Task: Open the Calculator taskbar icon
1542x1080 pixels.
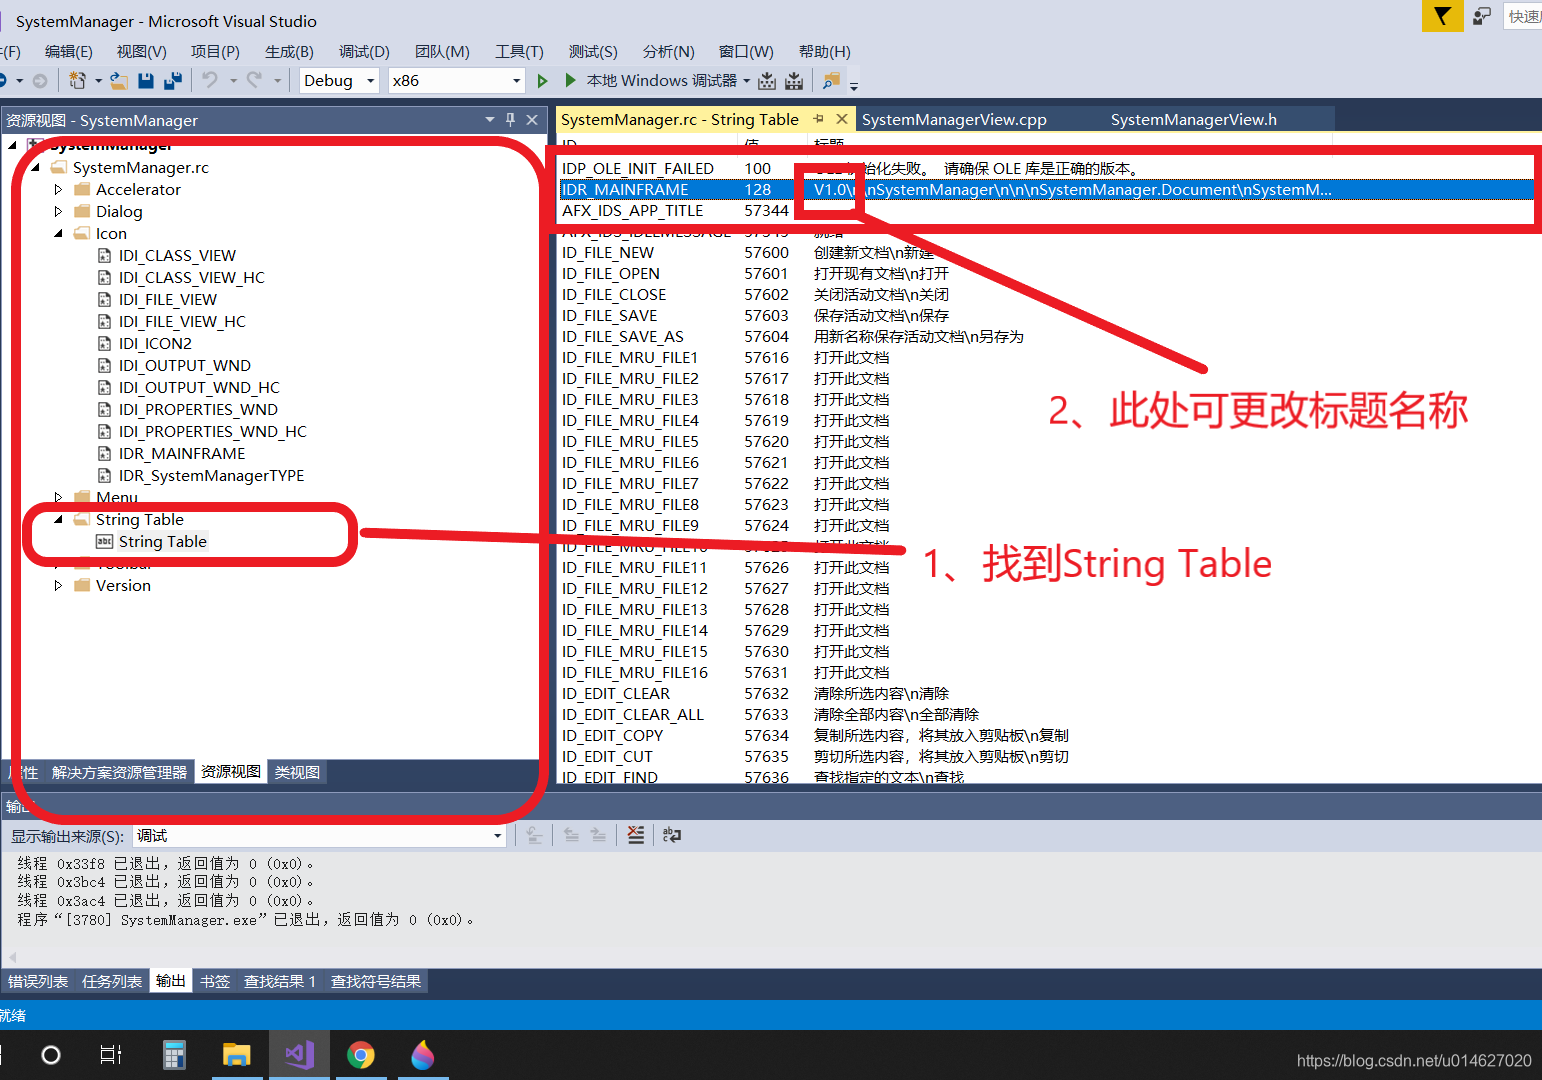Action: 174,1055
